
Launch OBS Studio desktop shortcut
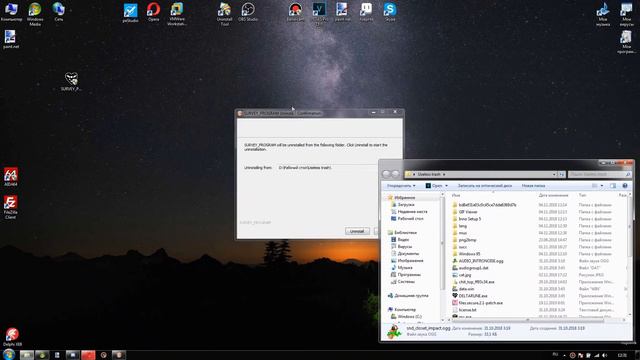point(248,12)
